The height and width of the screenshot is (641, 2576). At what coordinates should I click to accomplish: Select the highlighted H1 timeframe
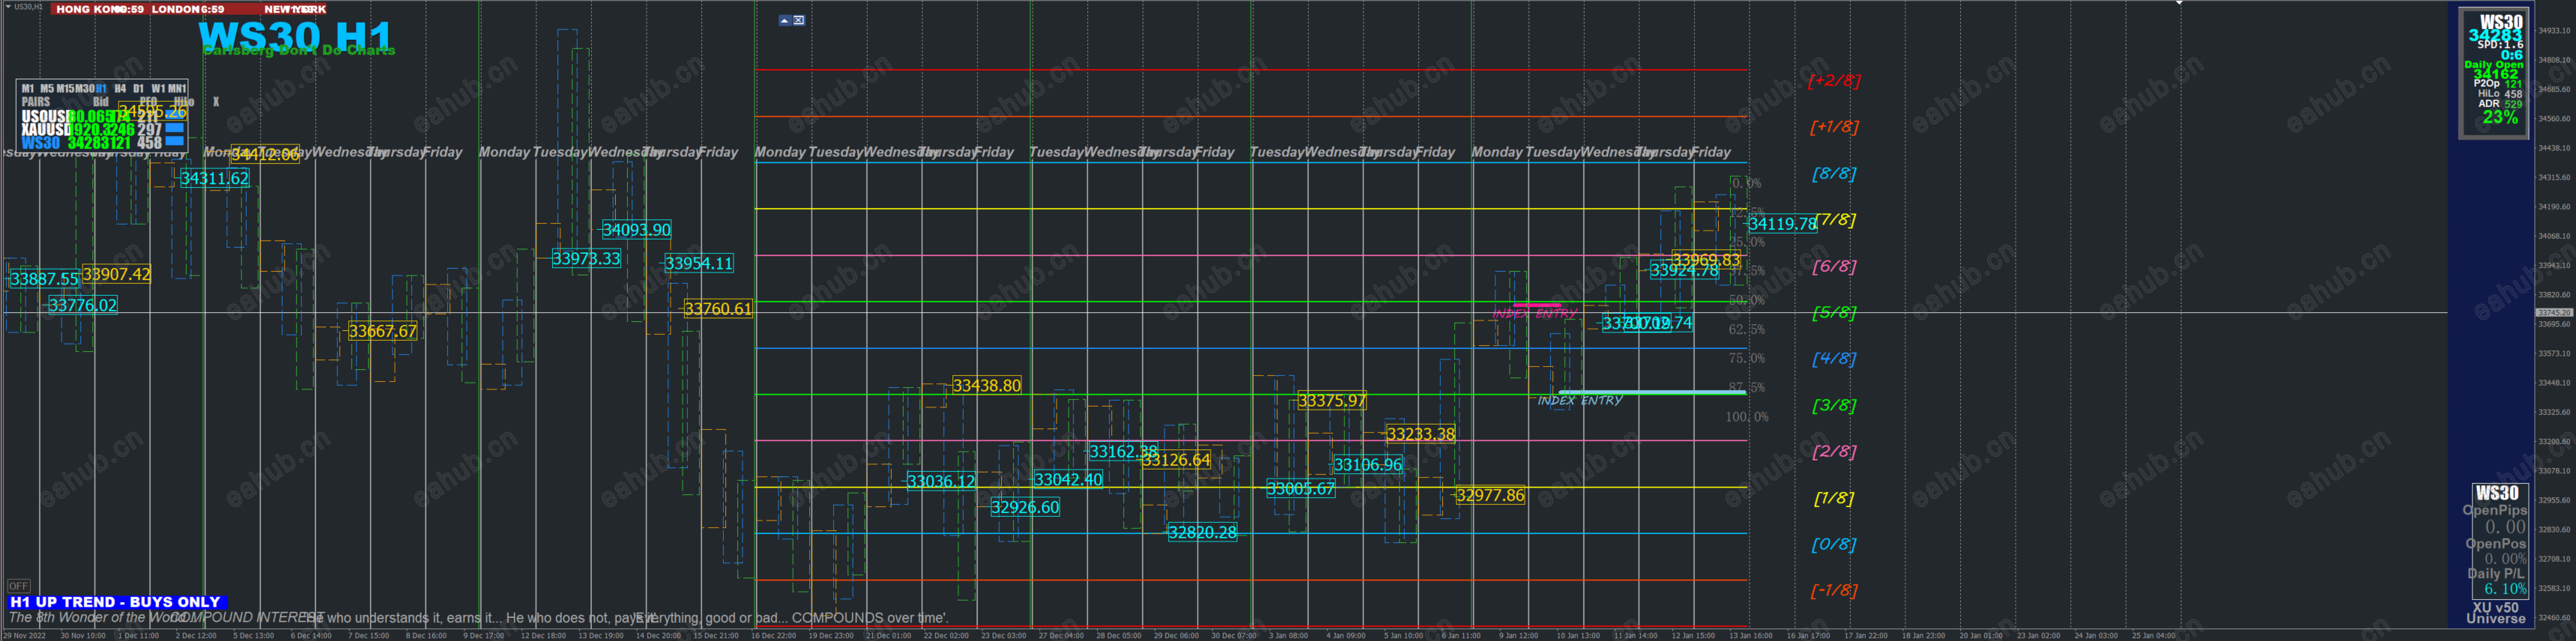[102, 89]
